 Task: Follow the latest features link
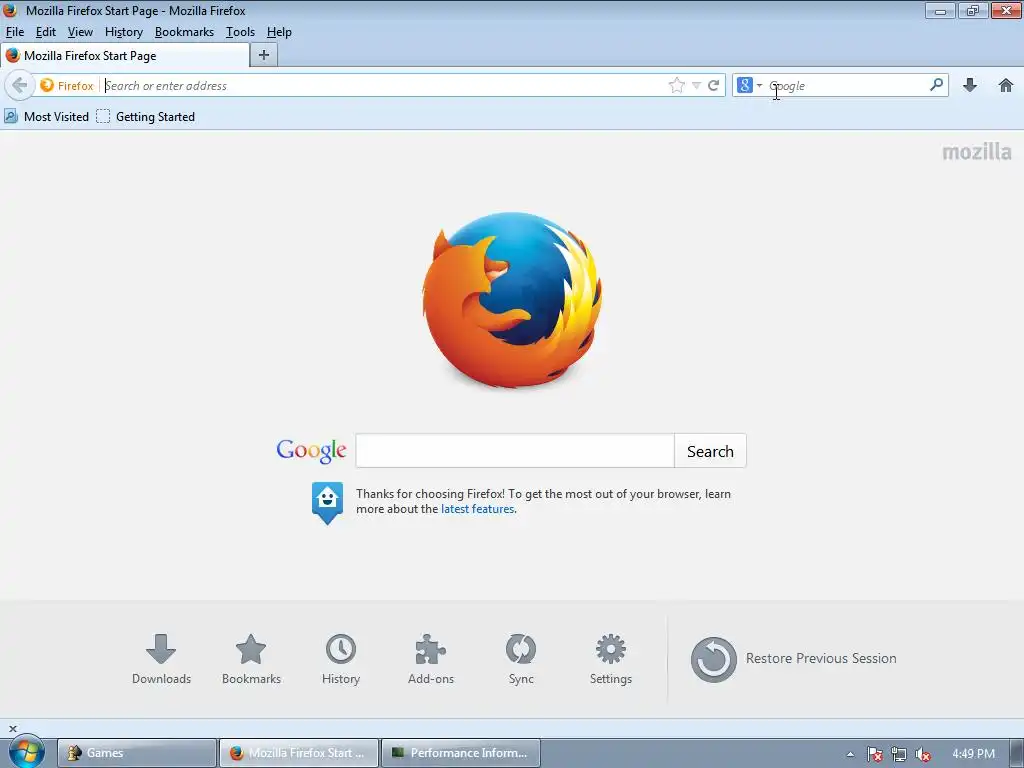point(477,509)
